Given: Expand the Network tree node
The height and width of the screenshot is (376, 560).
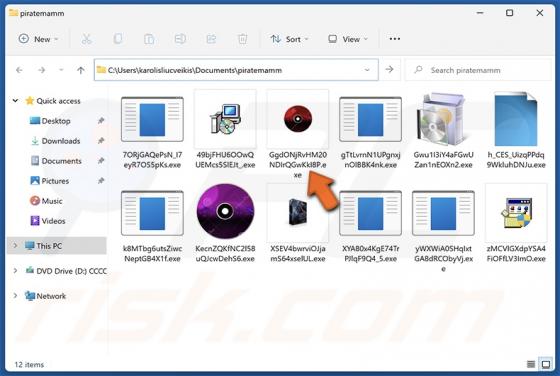Looking at the screenshot, I should [15, 296].
